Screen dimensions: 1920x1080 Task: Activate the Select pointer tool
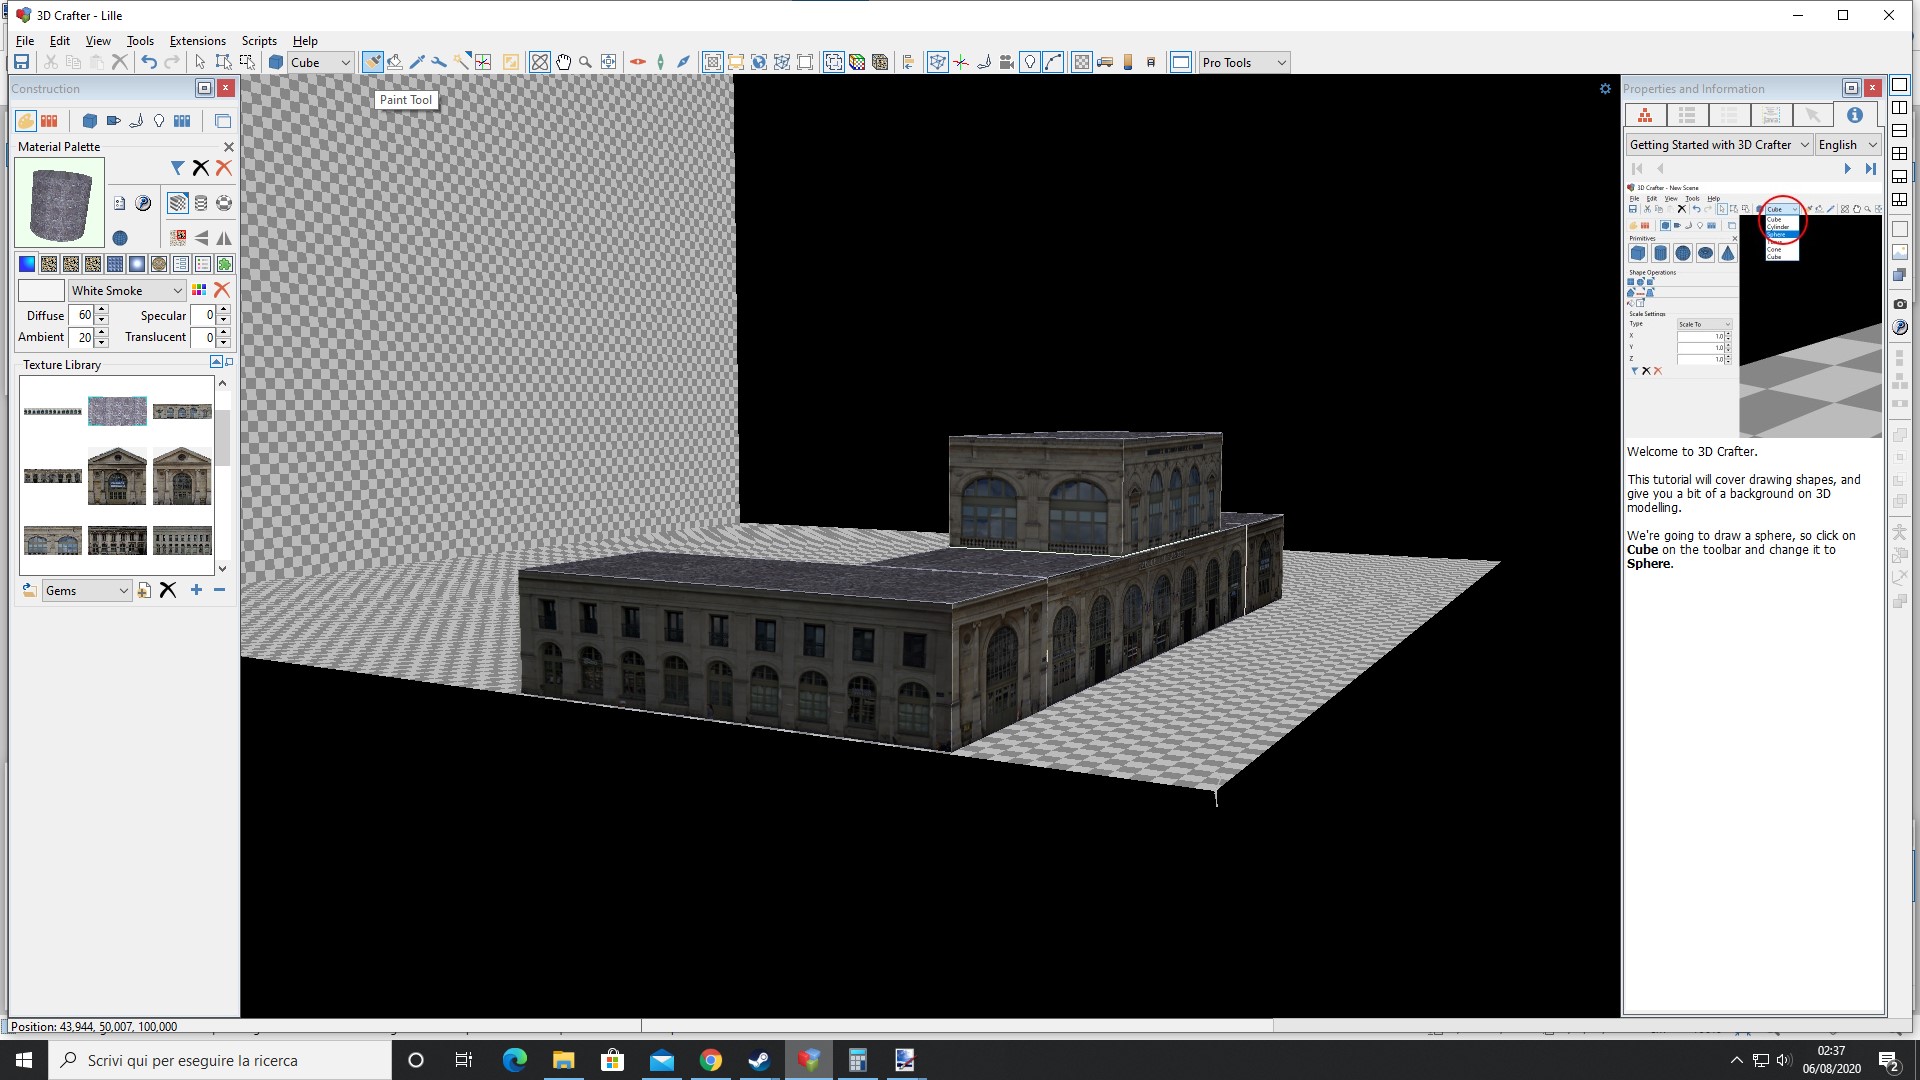click(x=200, y=62)
